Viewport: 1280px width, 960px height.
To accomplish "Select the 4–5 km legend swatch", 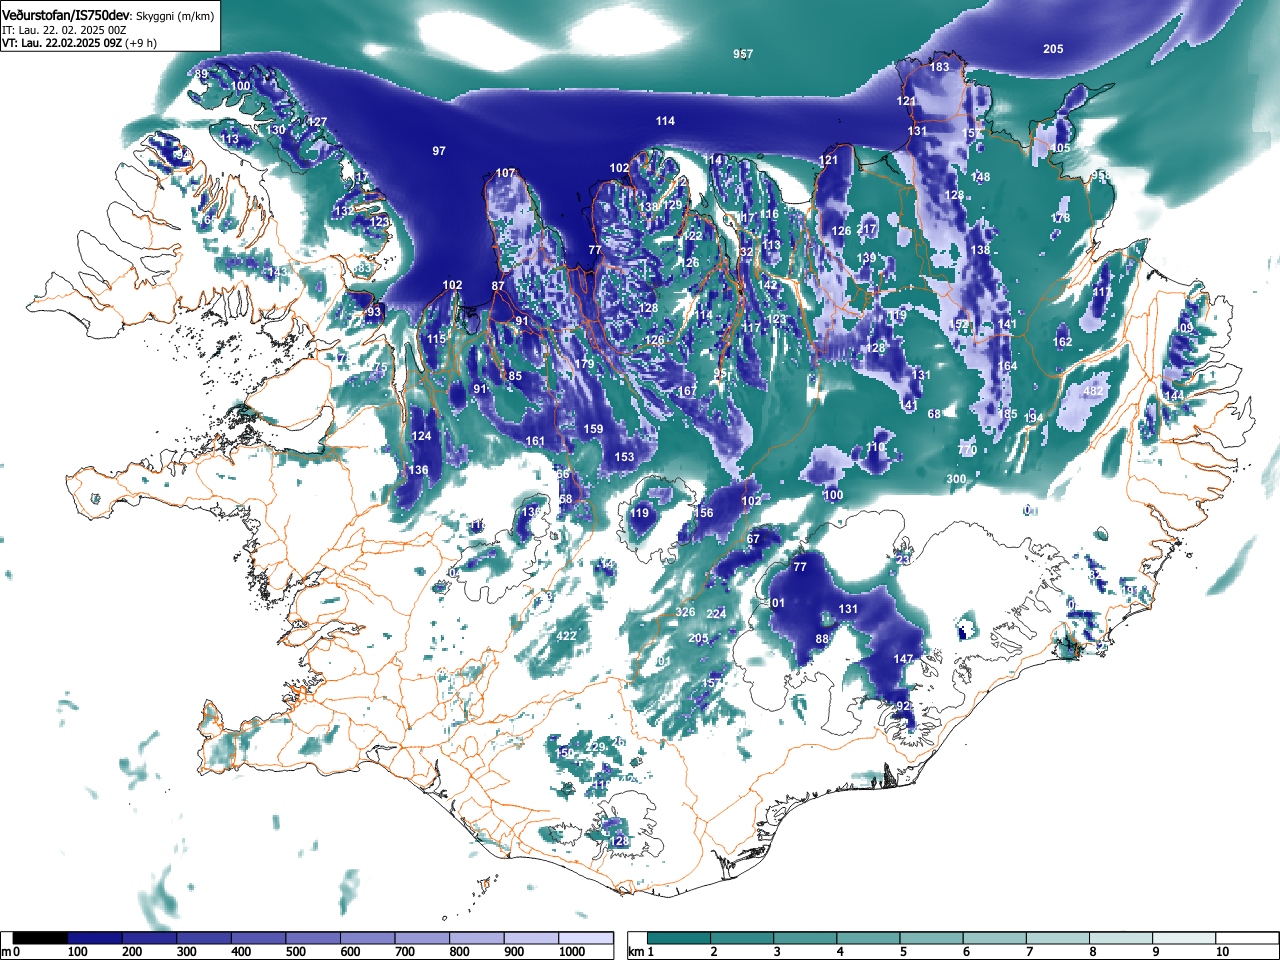I will click(869, 938).
